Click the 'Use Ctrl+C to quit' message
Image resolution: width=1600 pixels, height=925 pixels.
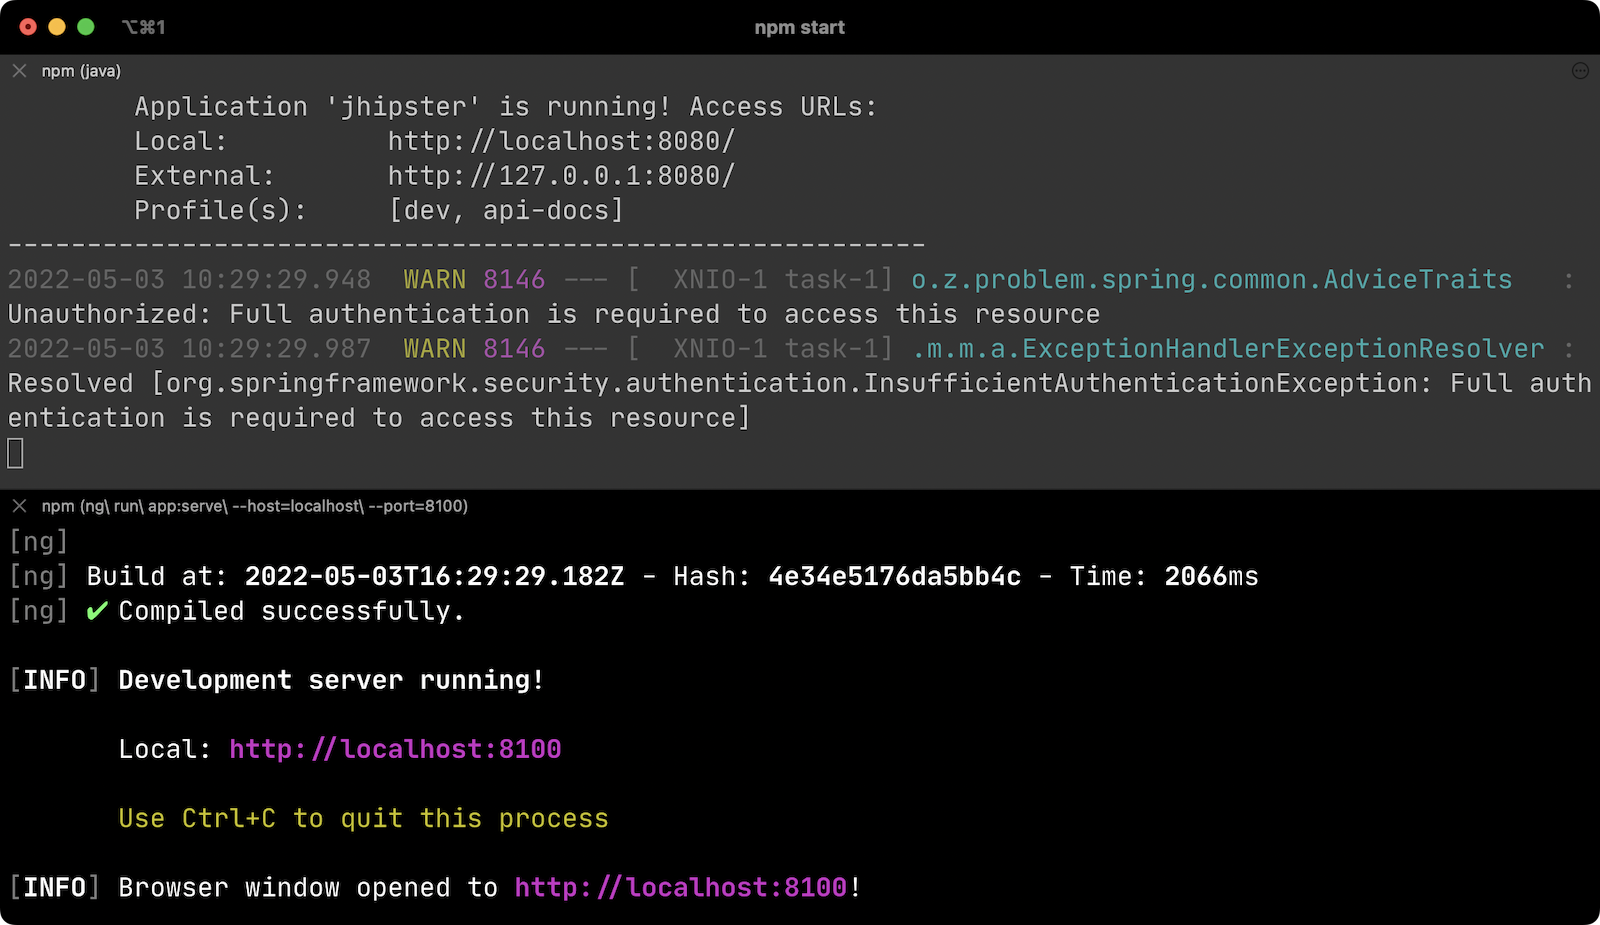click(363, 818)
